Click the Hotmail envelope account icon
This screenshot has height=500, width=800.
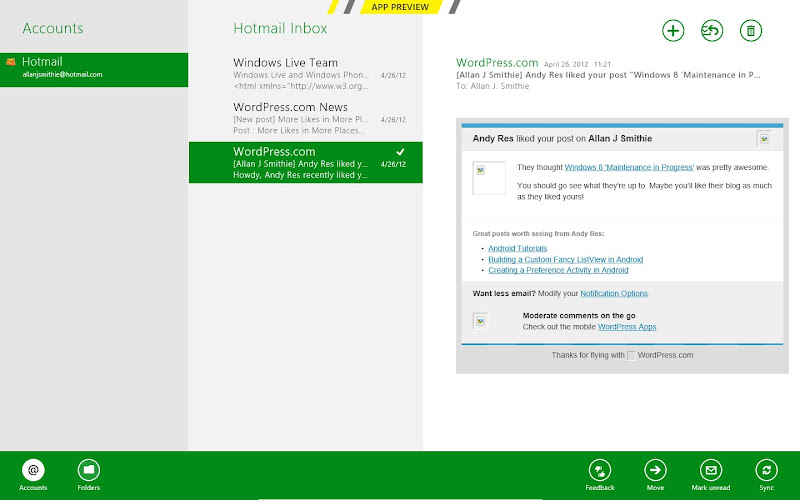tap(11, 62)
